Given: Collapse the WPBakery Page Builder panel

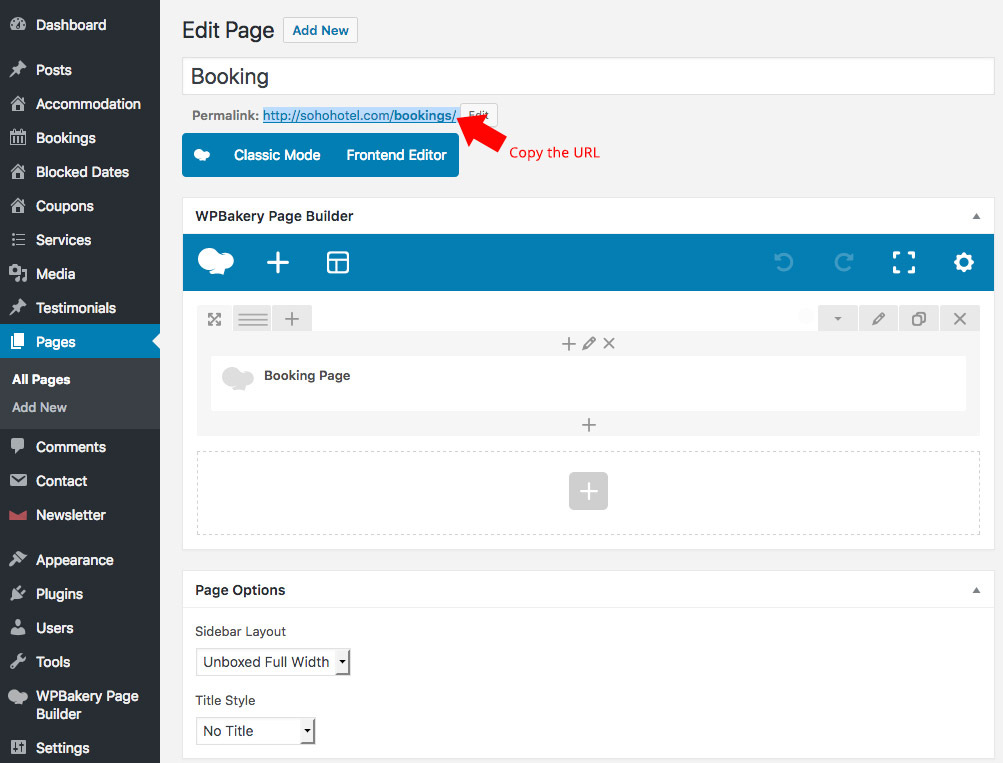Looking at the screenshot, I should (x=976, y=216).
